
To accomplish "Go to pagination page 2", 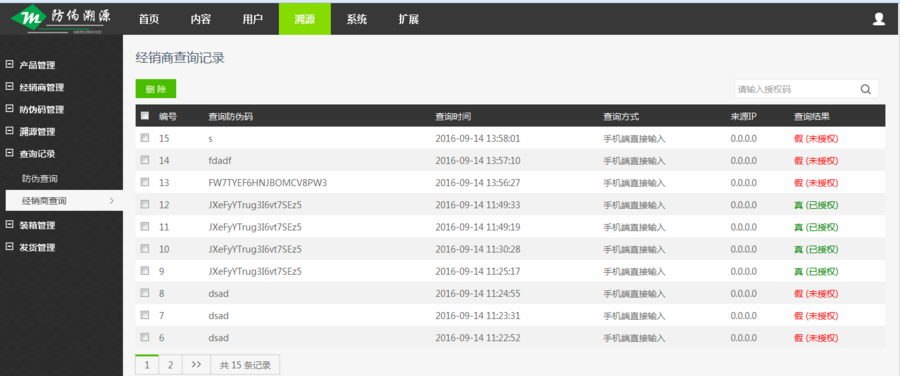I will pyautogui.click(x=170, y=365).
